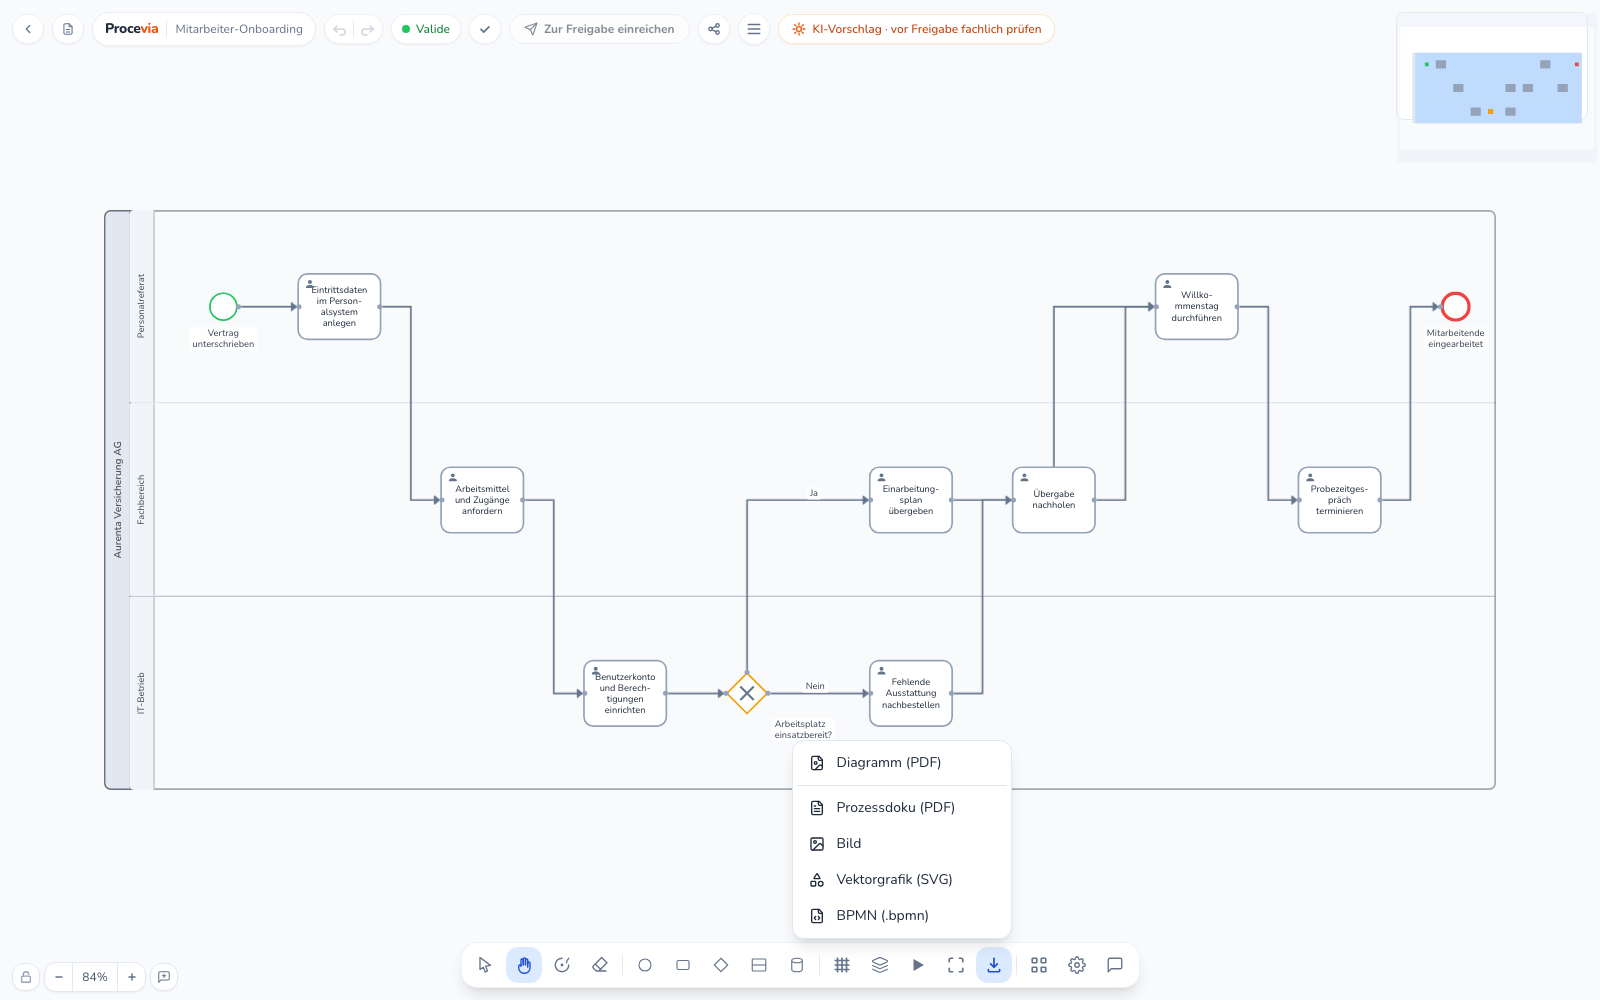
Task: Select task Benutzerkonto und Berechtigungen einrichten
Action: [625, 693]
